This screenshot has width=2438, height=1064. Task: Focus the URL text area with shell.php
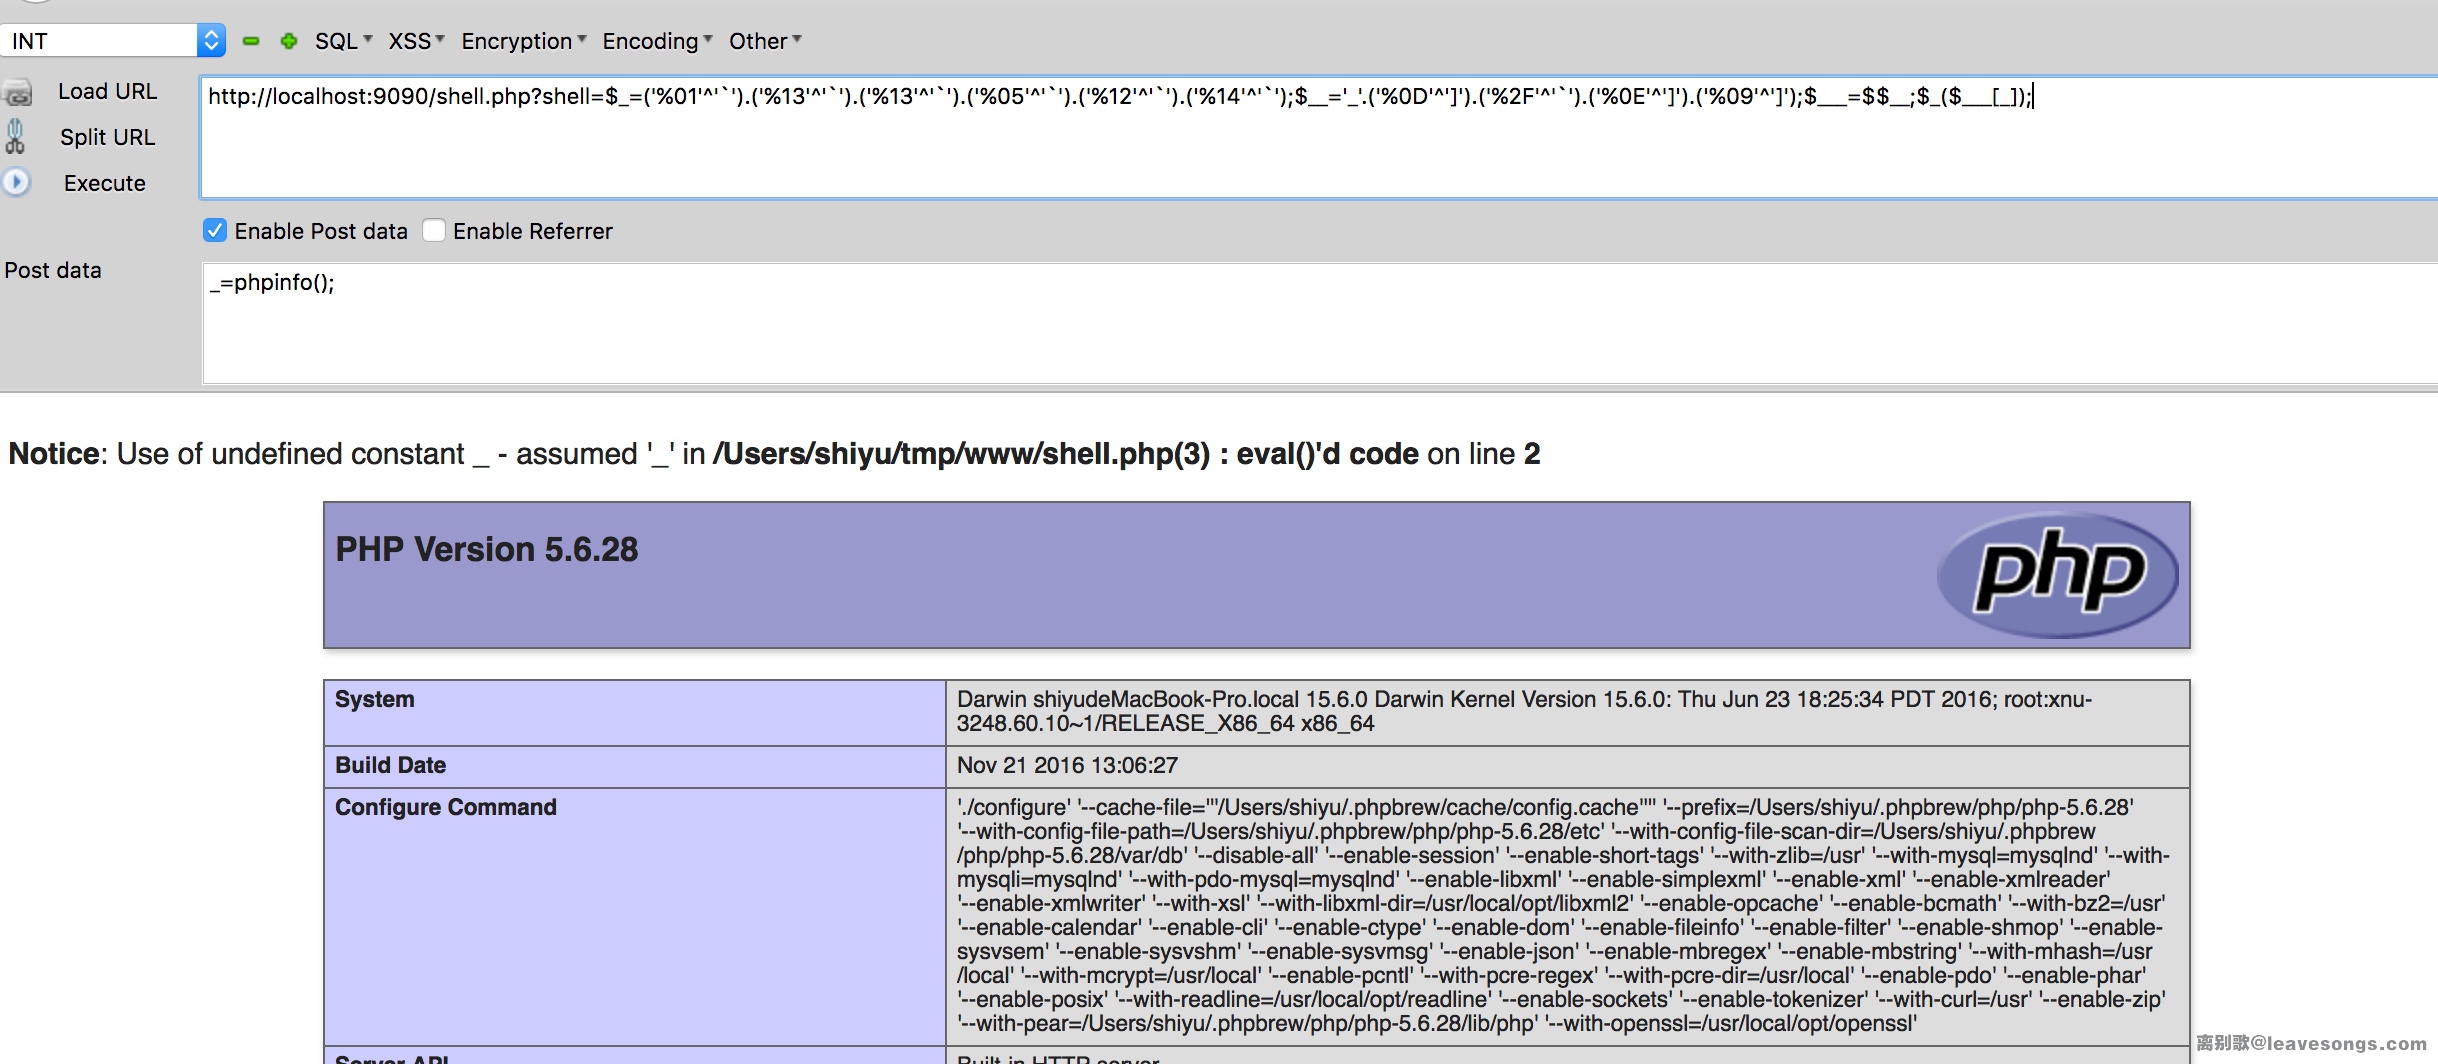tap(1300, 140)
